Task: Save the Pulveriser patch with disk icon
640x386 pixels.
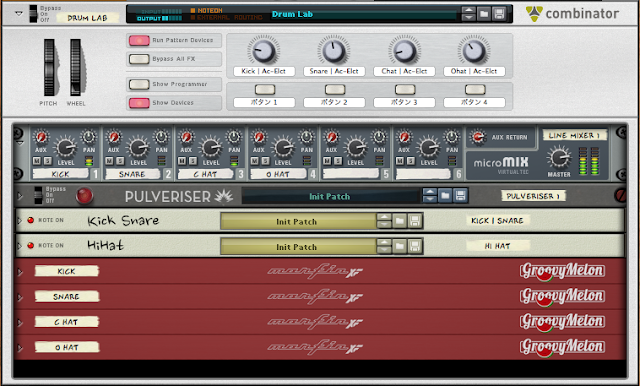Action: click(x=460, y=196)
